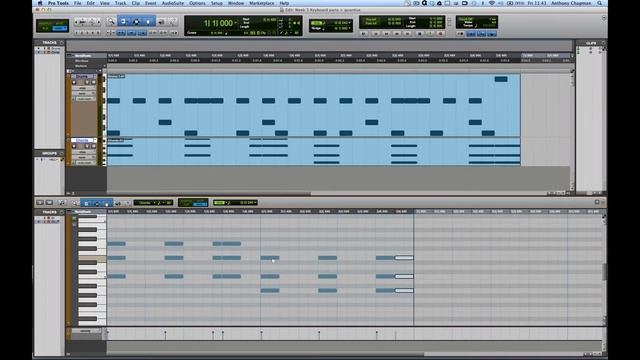Click the Markers ruler label

81,66
